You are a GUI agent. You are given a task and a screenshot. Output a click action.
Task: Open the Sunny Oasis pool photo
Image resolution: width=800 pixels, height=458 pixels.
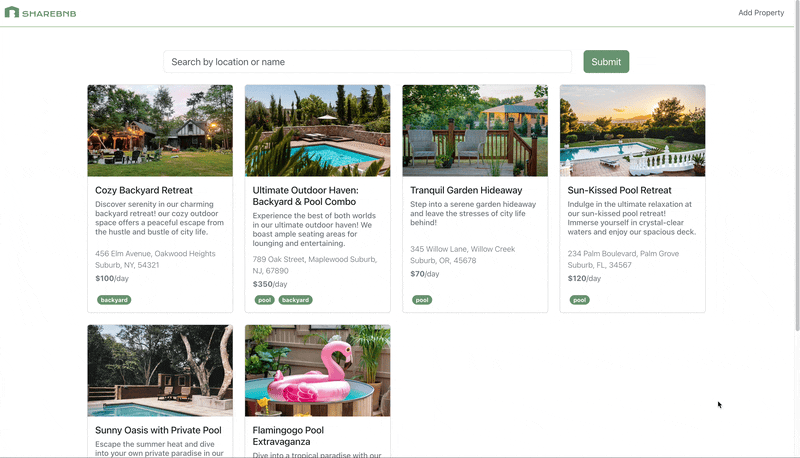point(160,370)
